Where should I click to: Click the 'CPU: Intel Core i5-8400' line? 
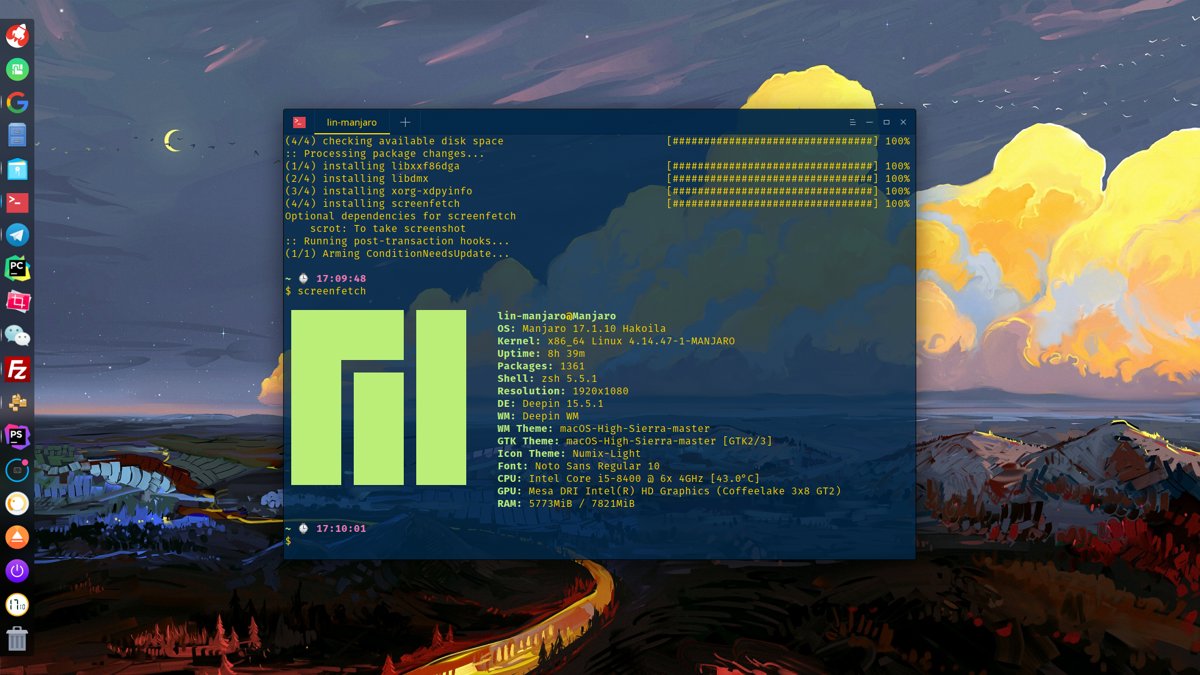tap(628, 478)
